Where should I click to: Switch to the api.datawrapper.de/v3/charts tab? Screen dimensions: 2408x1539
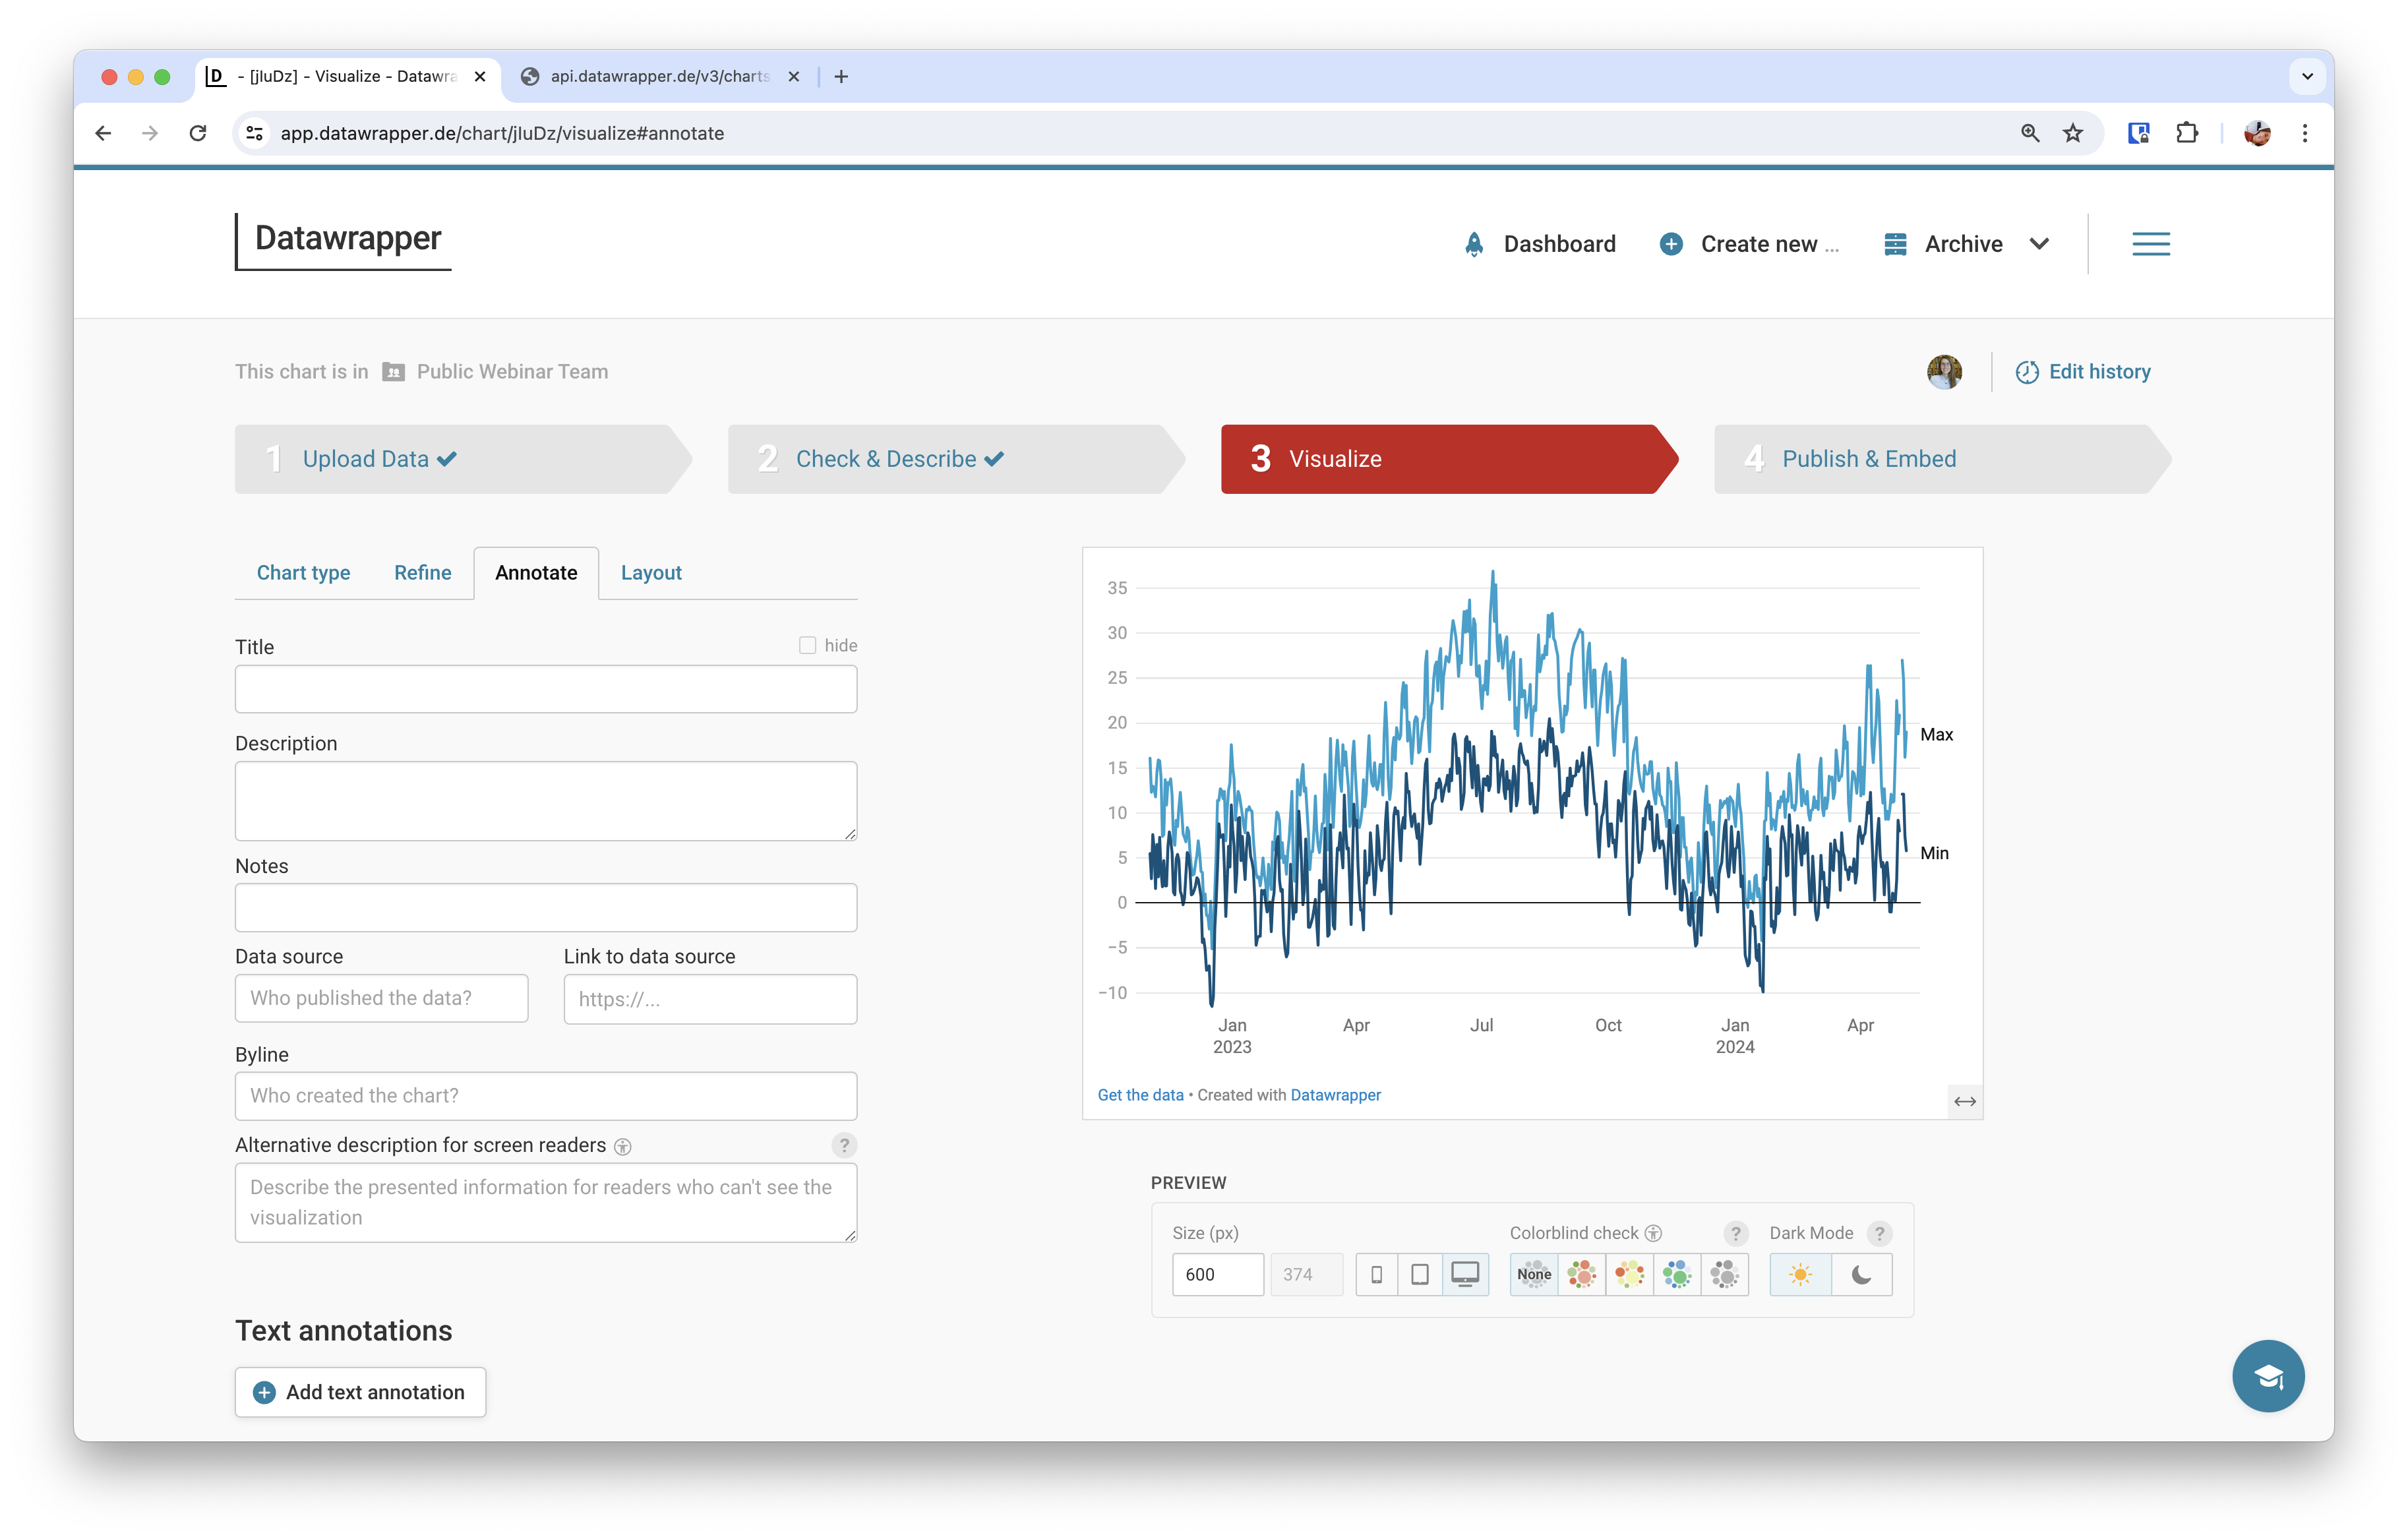coord(660,76)
